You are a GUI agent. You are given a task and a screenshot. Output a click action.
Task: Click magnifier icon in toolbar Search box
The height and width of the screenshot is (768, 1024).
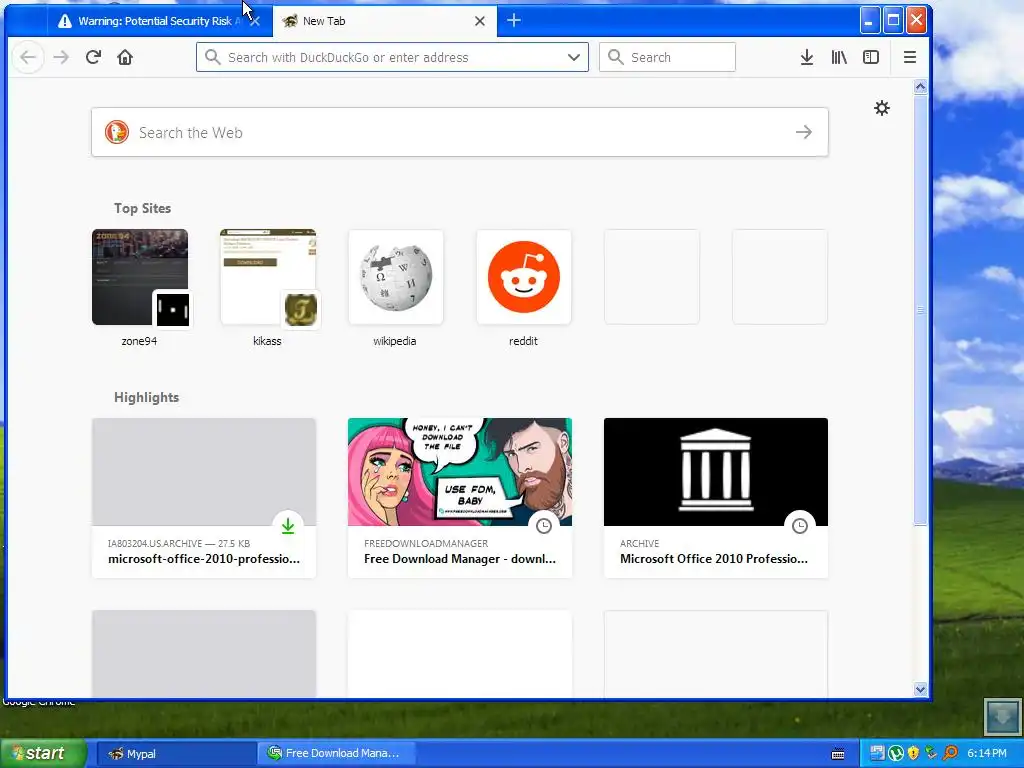[x=615, y=57]
